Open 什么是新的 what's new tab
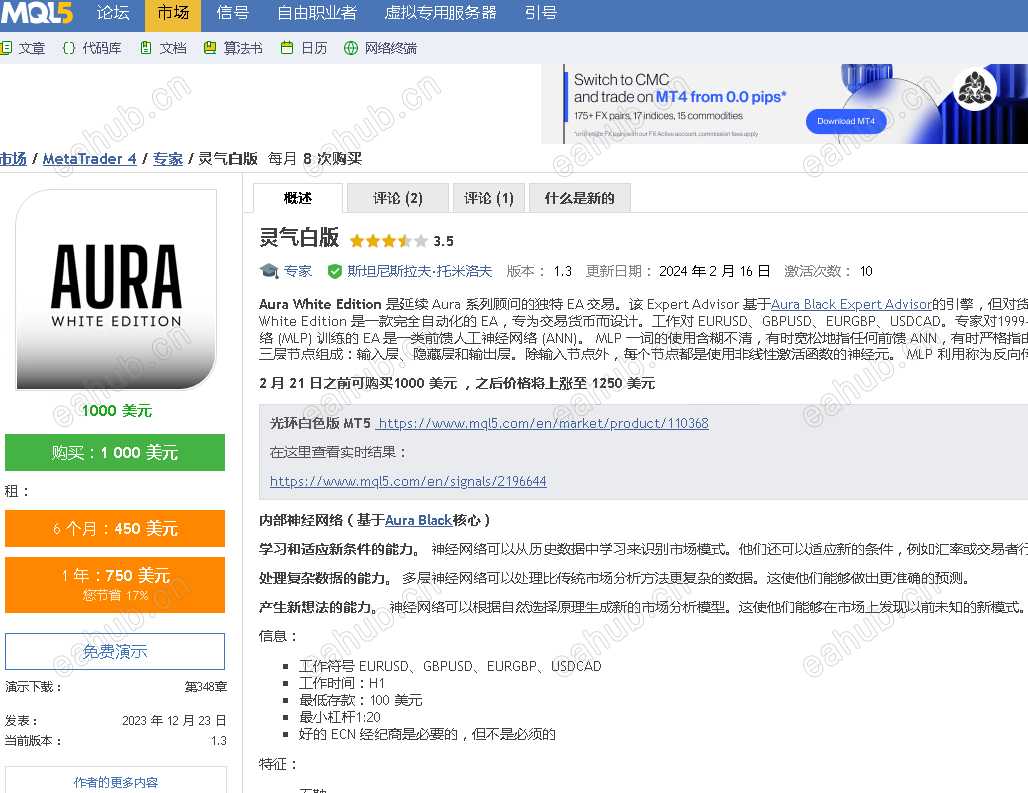This screenshot has width=1028, height=793. click(x=580, y=198)
